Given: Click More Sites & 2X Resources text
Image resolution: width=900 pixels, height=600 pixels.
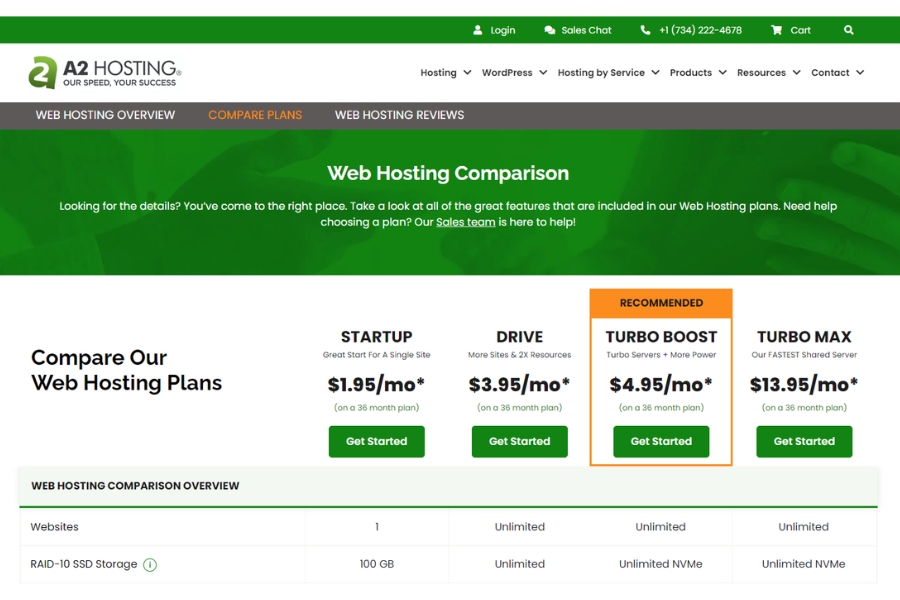Looking at the screenshot, I should [x=519, y=355].
